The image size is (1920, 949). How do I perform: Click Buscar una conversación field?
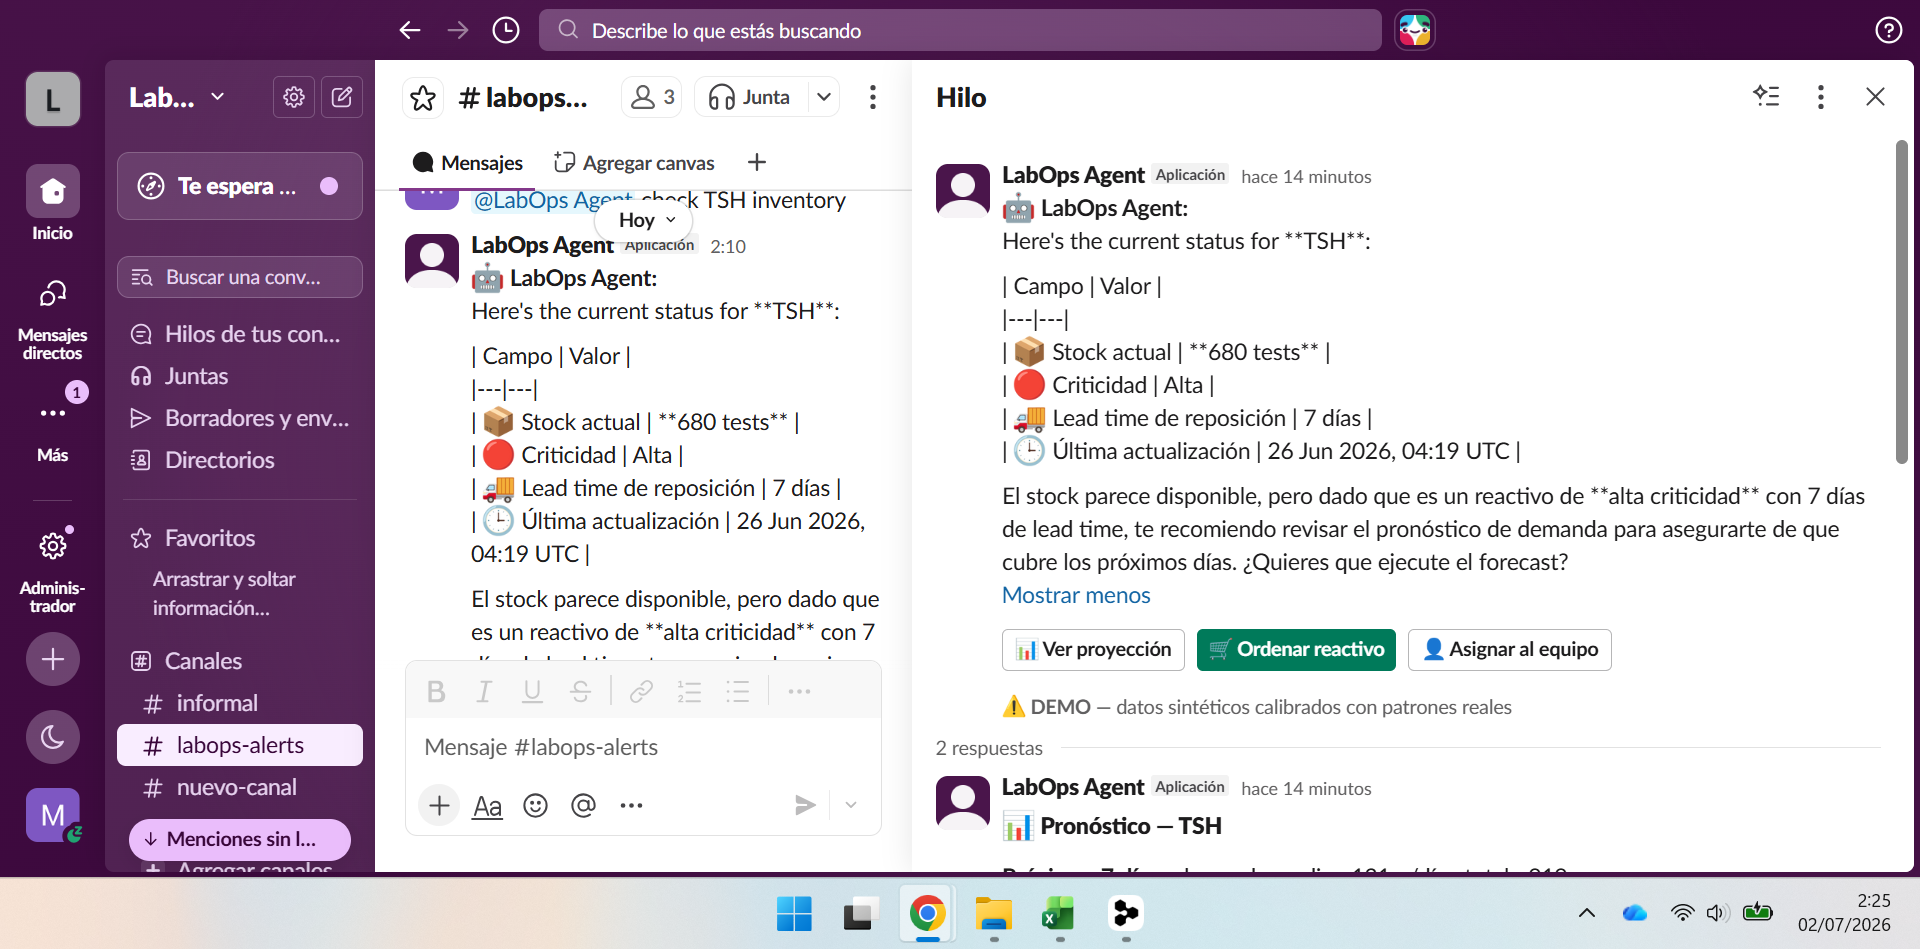coord(240,277)
